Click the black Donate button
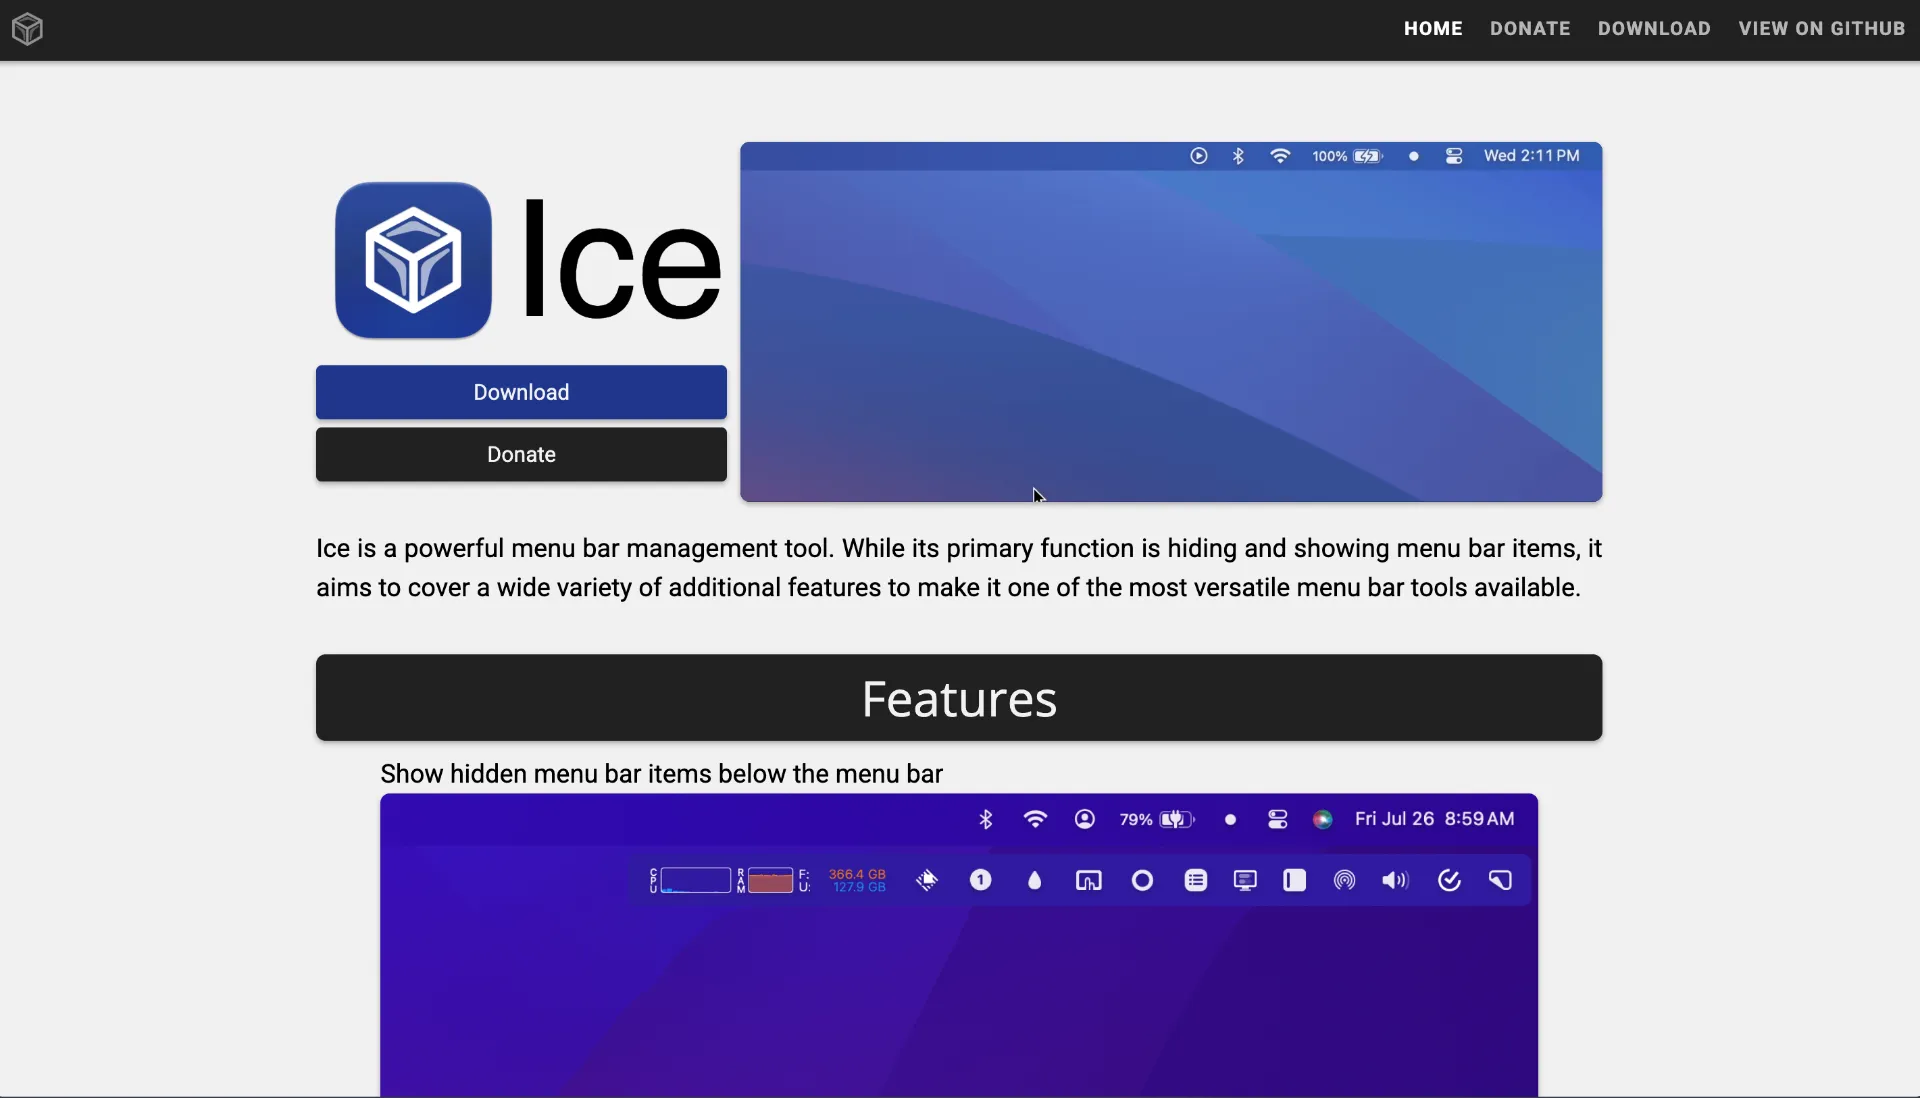The height and width of the screenshot is (1098, 1920). (521, 454)
